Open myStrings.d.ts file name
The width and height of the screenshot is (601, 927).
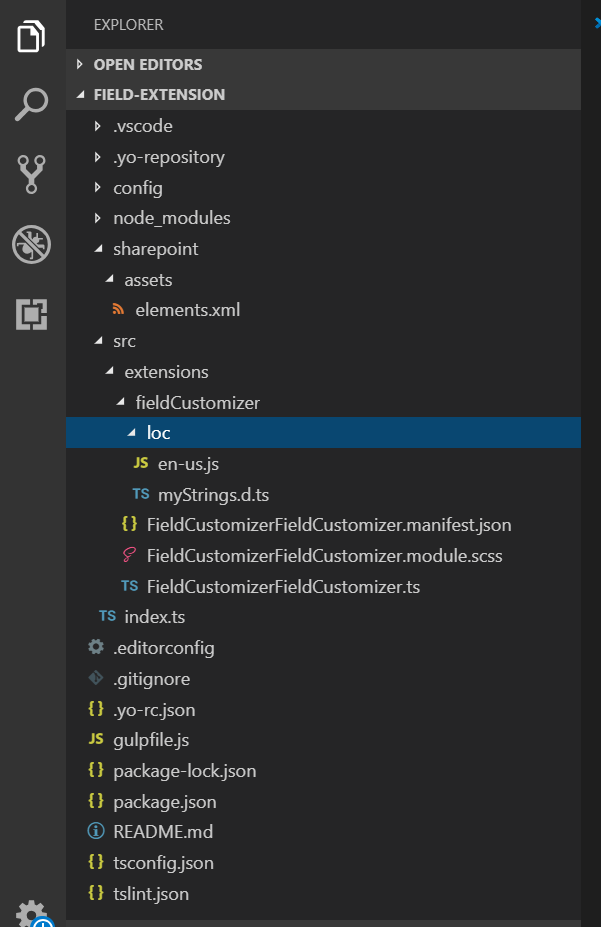click(213, 495)
